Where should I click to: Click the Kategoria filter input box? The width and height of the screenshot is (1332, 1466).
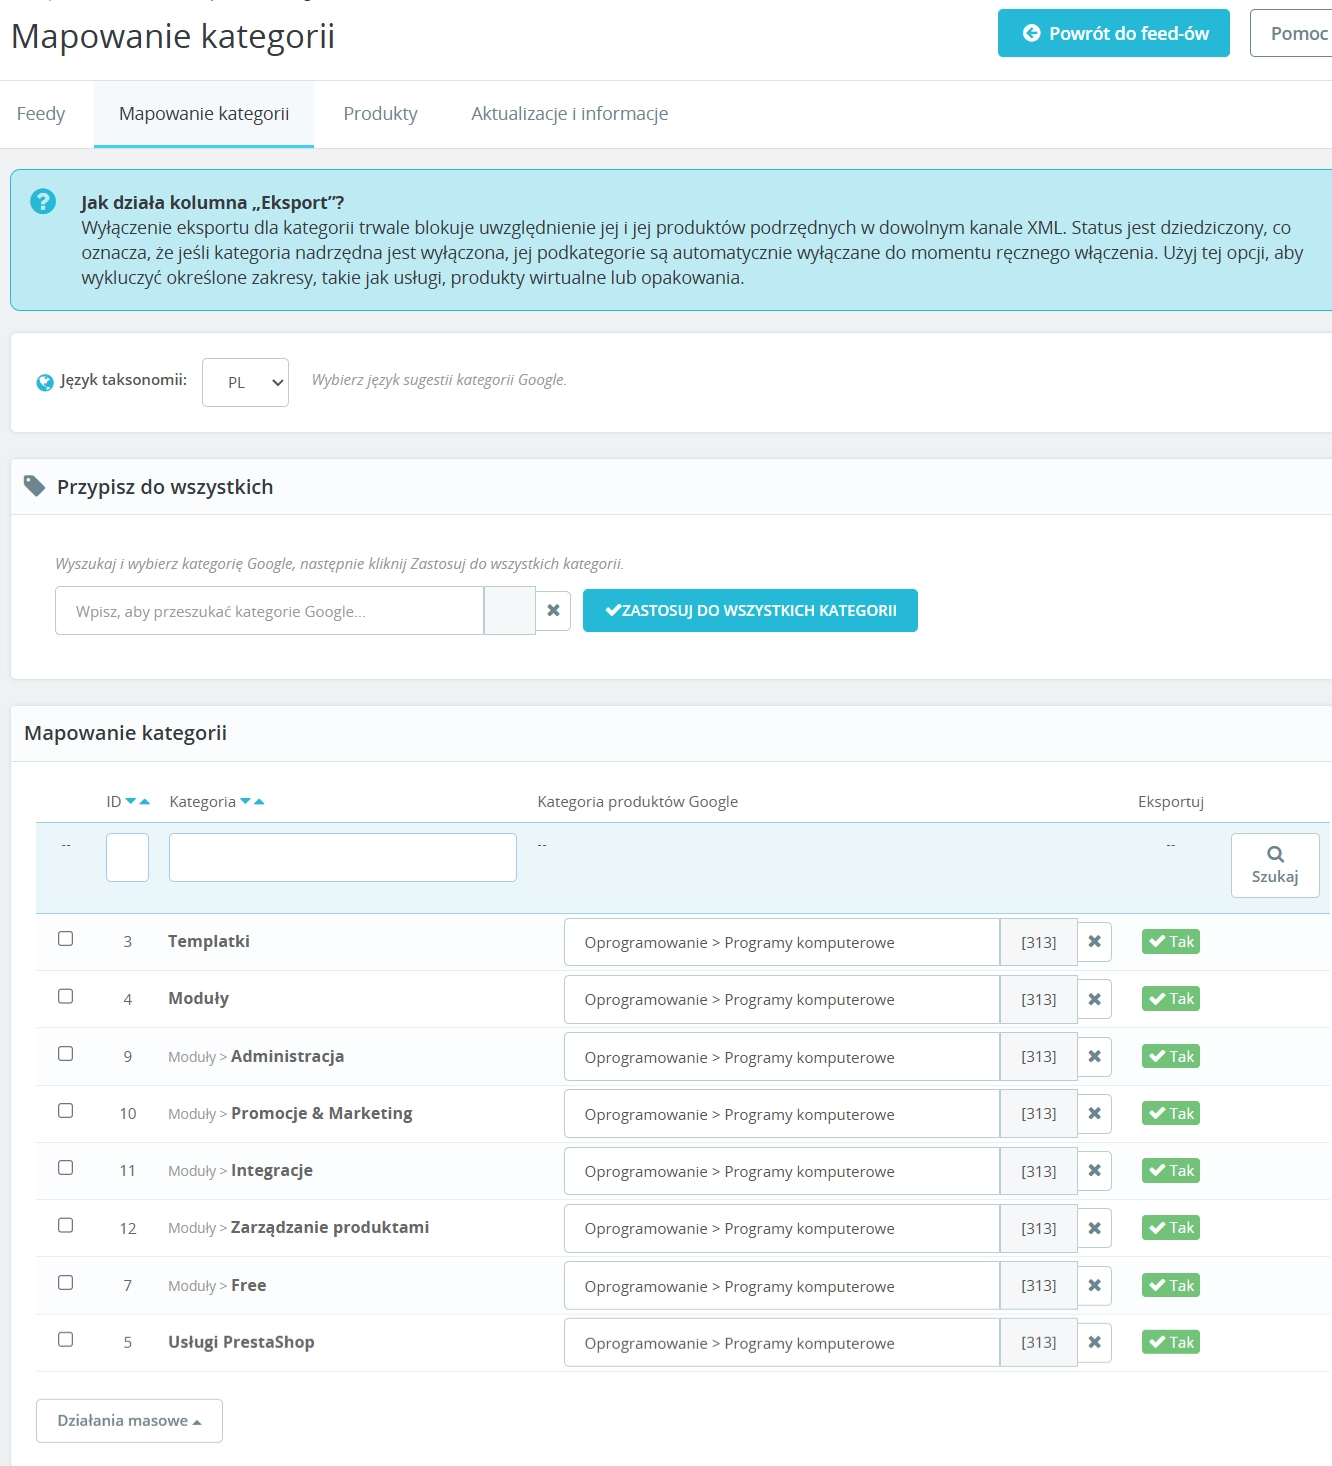[342, 857]
